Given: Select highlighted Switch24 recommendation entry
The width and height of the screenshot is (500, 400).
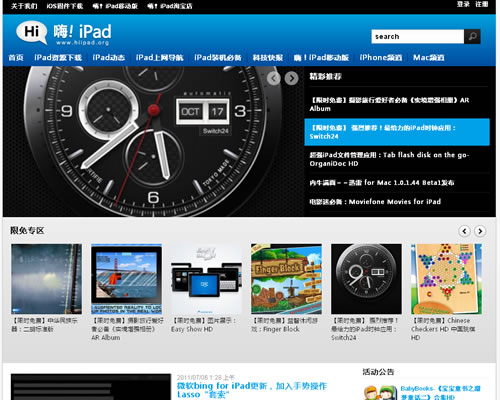Looking at the screenshot, I should tap(397, 132).
